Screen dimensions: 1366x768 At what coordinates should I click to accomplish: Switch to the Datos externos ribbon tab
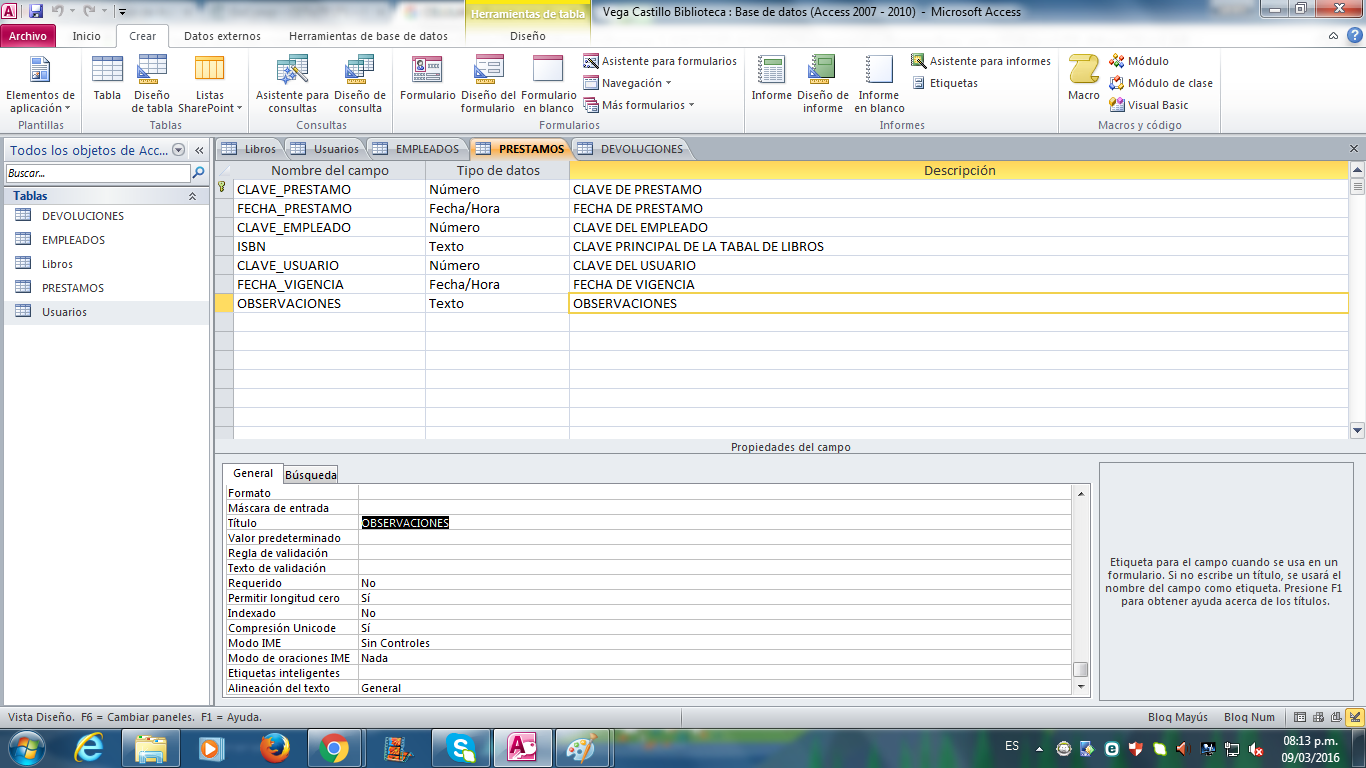(222, 36)
